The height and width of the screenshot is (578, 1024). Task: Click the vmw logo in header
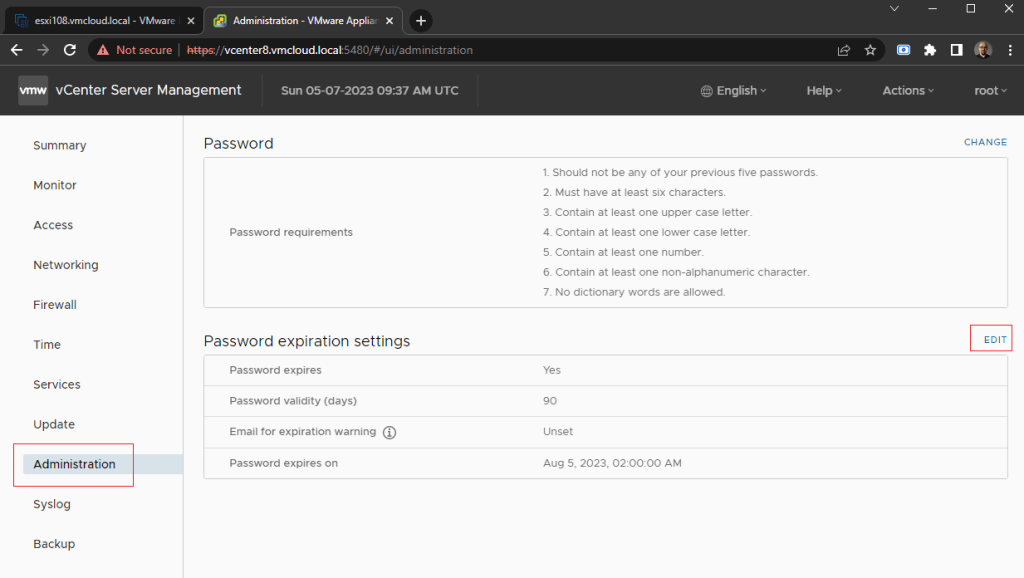coord(33,90)
